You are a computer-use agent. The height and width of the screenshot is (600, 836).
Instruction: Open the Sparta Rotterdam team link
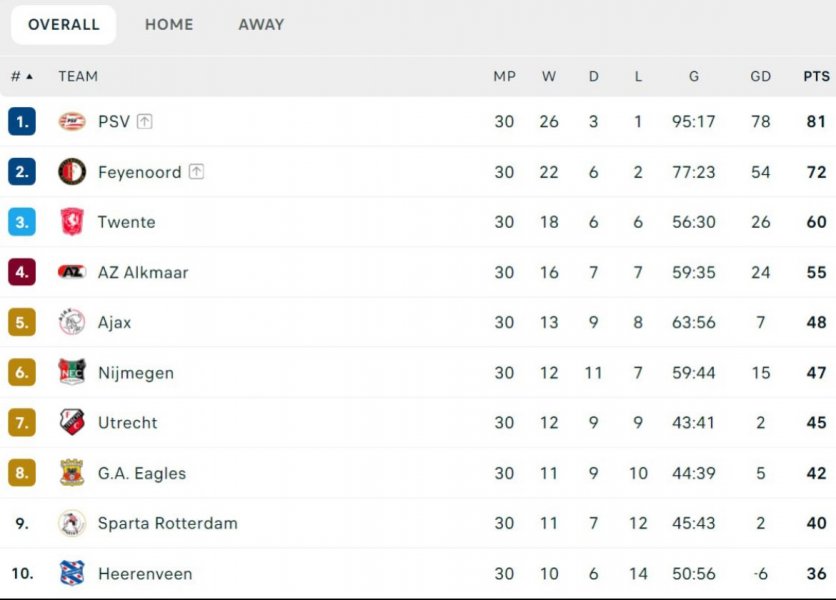[167, 523]
